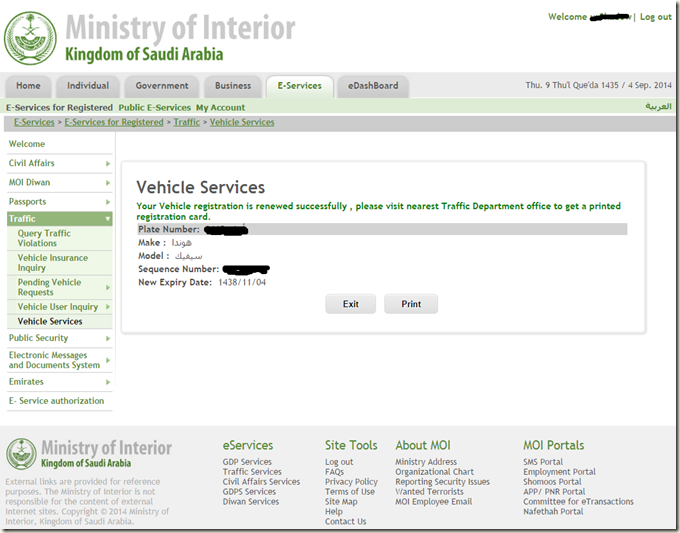Log out using the top-right link
Image resolution: width=680 pixels, height=533 pixels.
click(x=655, y=17)
